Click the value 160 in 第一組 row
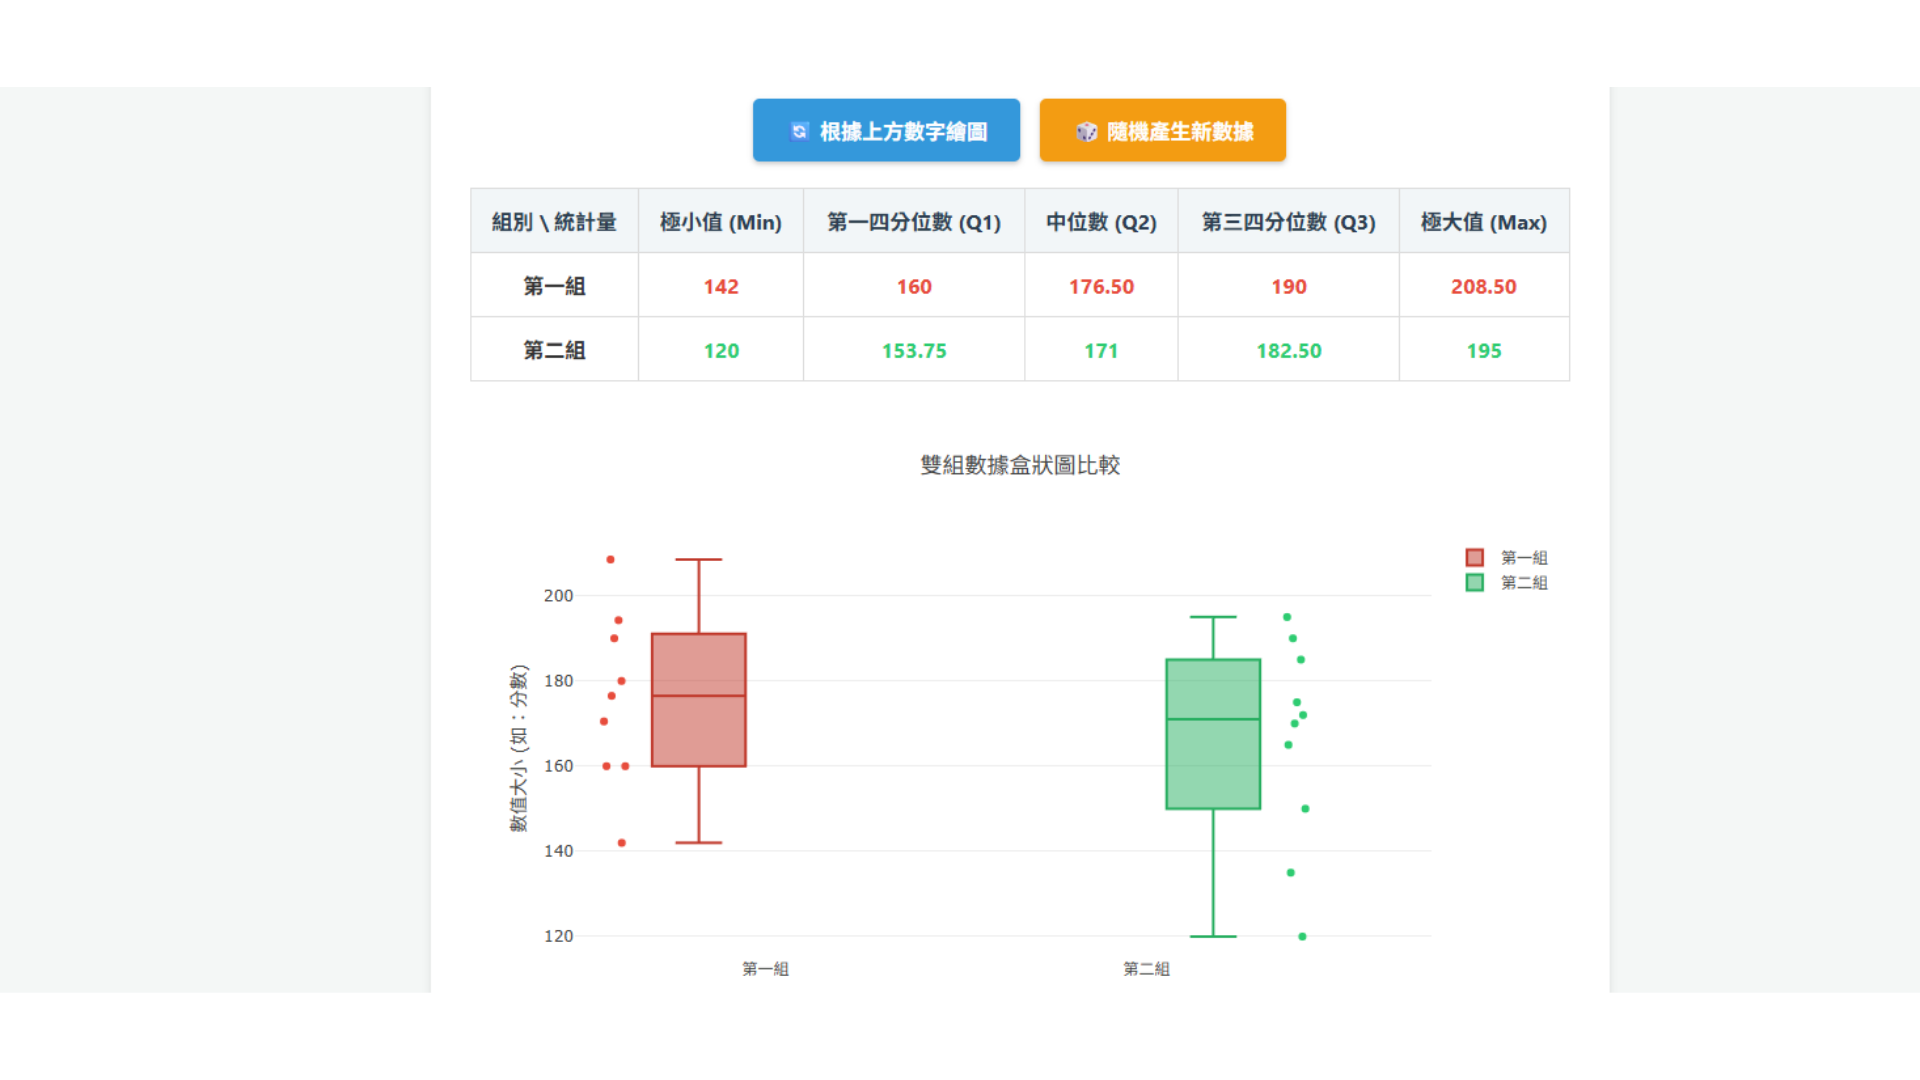 (913, 286)
